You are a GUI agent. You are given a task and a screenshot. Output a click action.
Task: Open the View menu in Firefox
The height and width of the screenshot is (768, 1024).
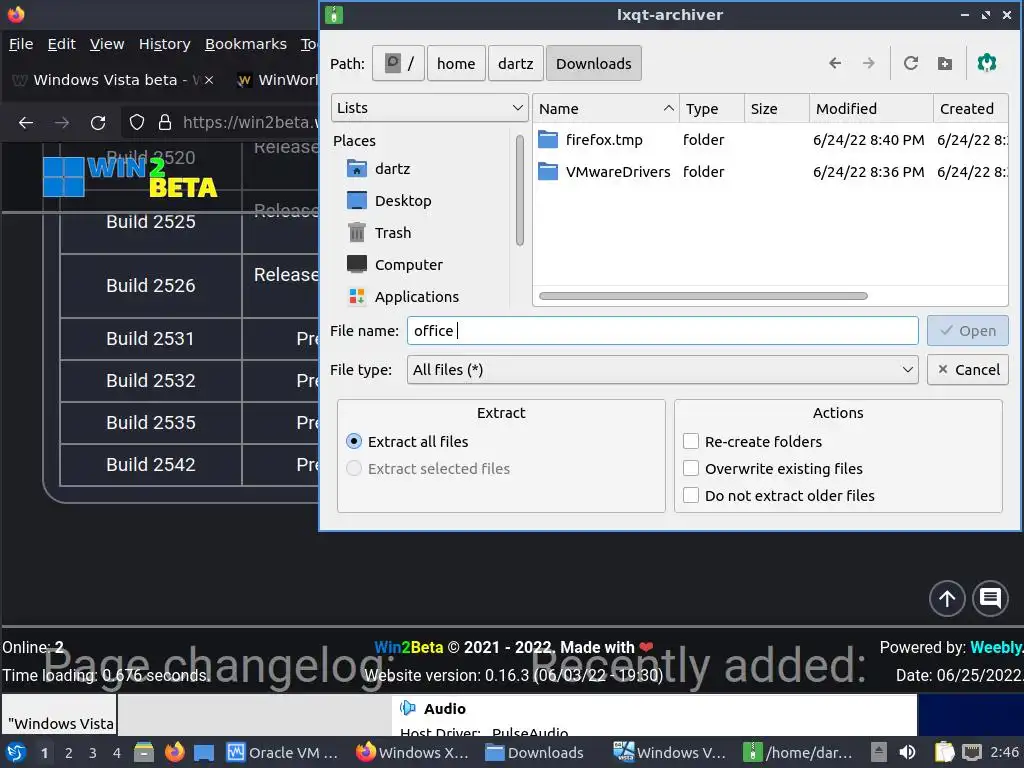pos(107,44)
